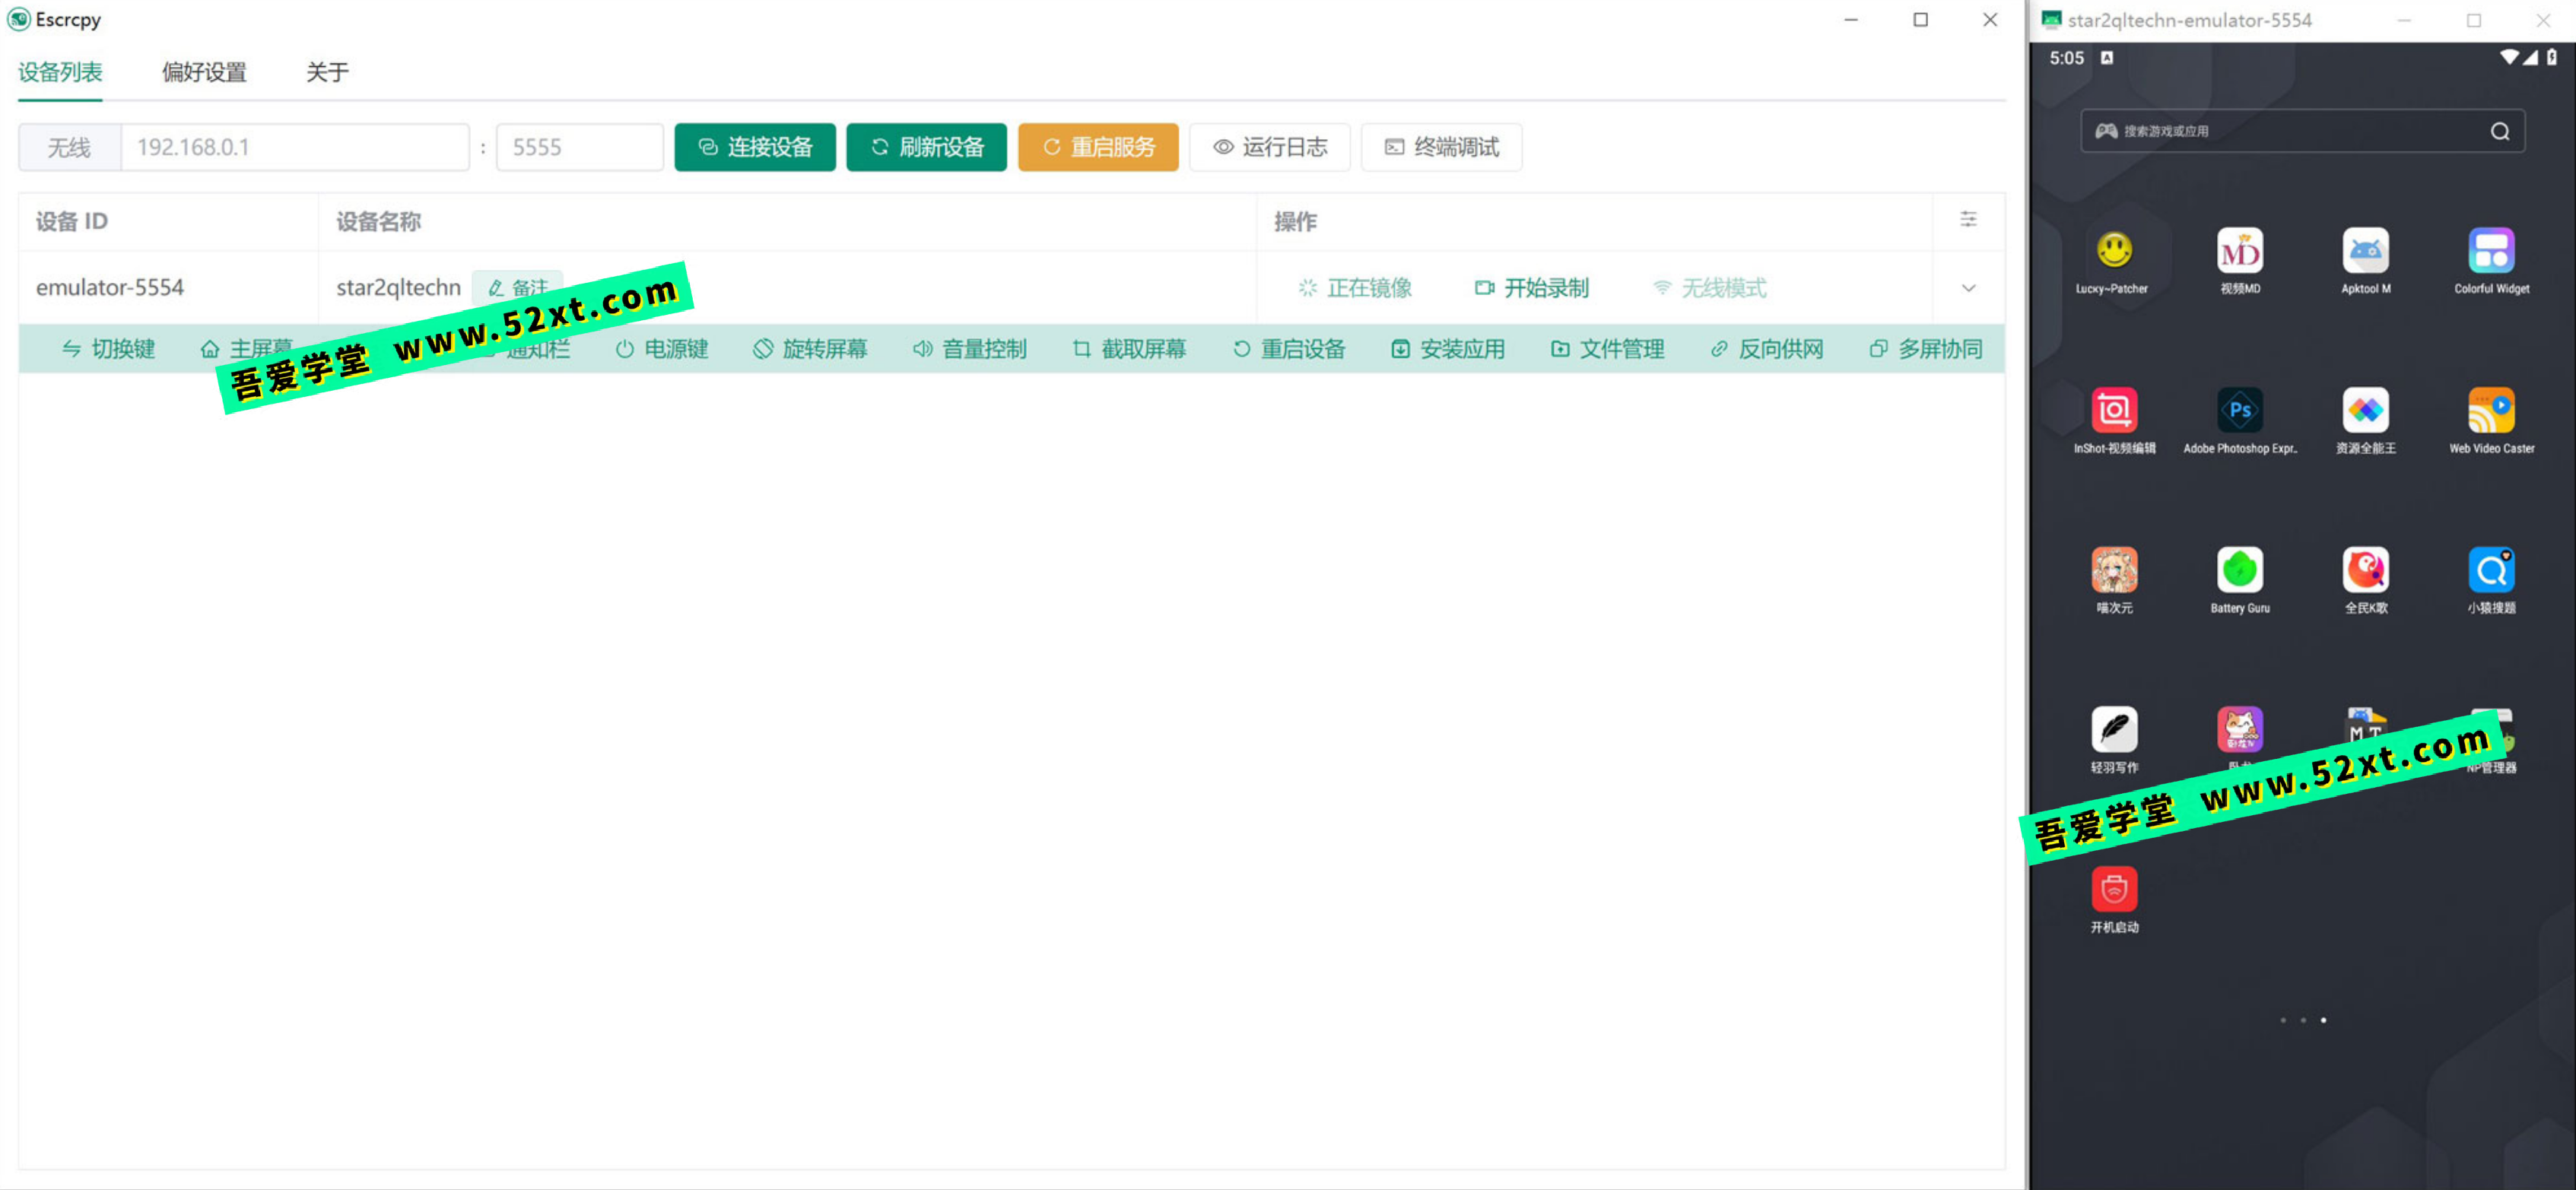The height and width of the screenshot is (1190, 2576).
Task: Click the 连接设备 button
Action: coord(755,147)
